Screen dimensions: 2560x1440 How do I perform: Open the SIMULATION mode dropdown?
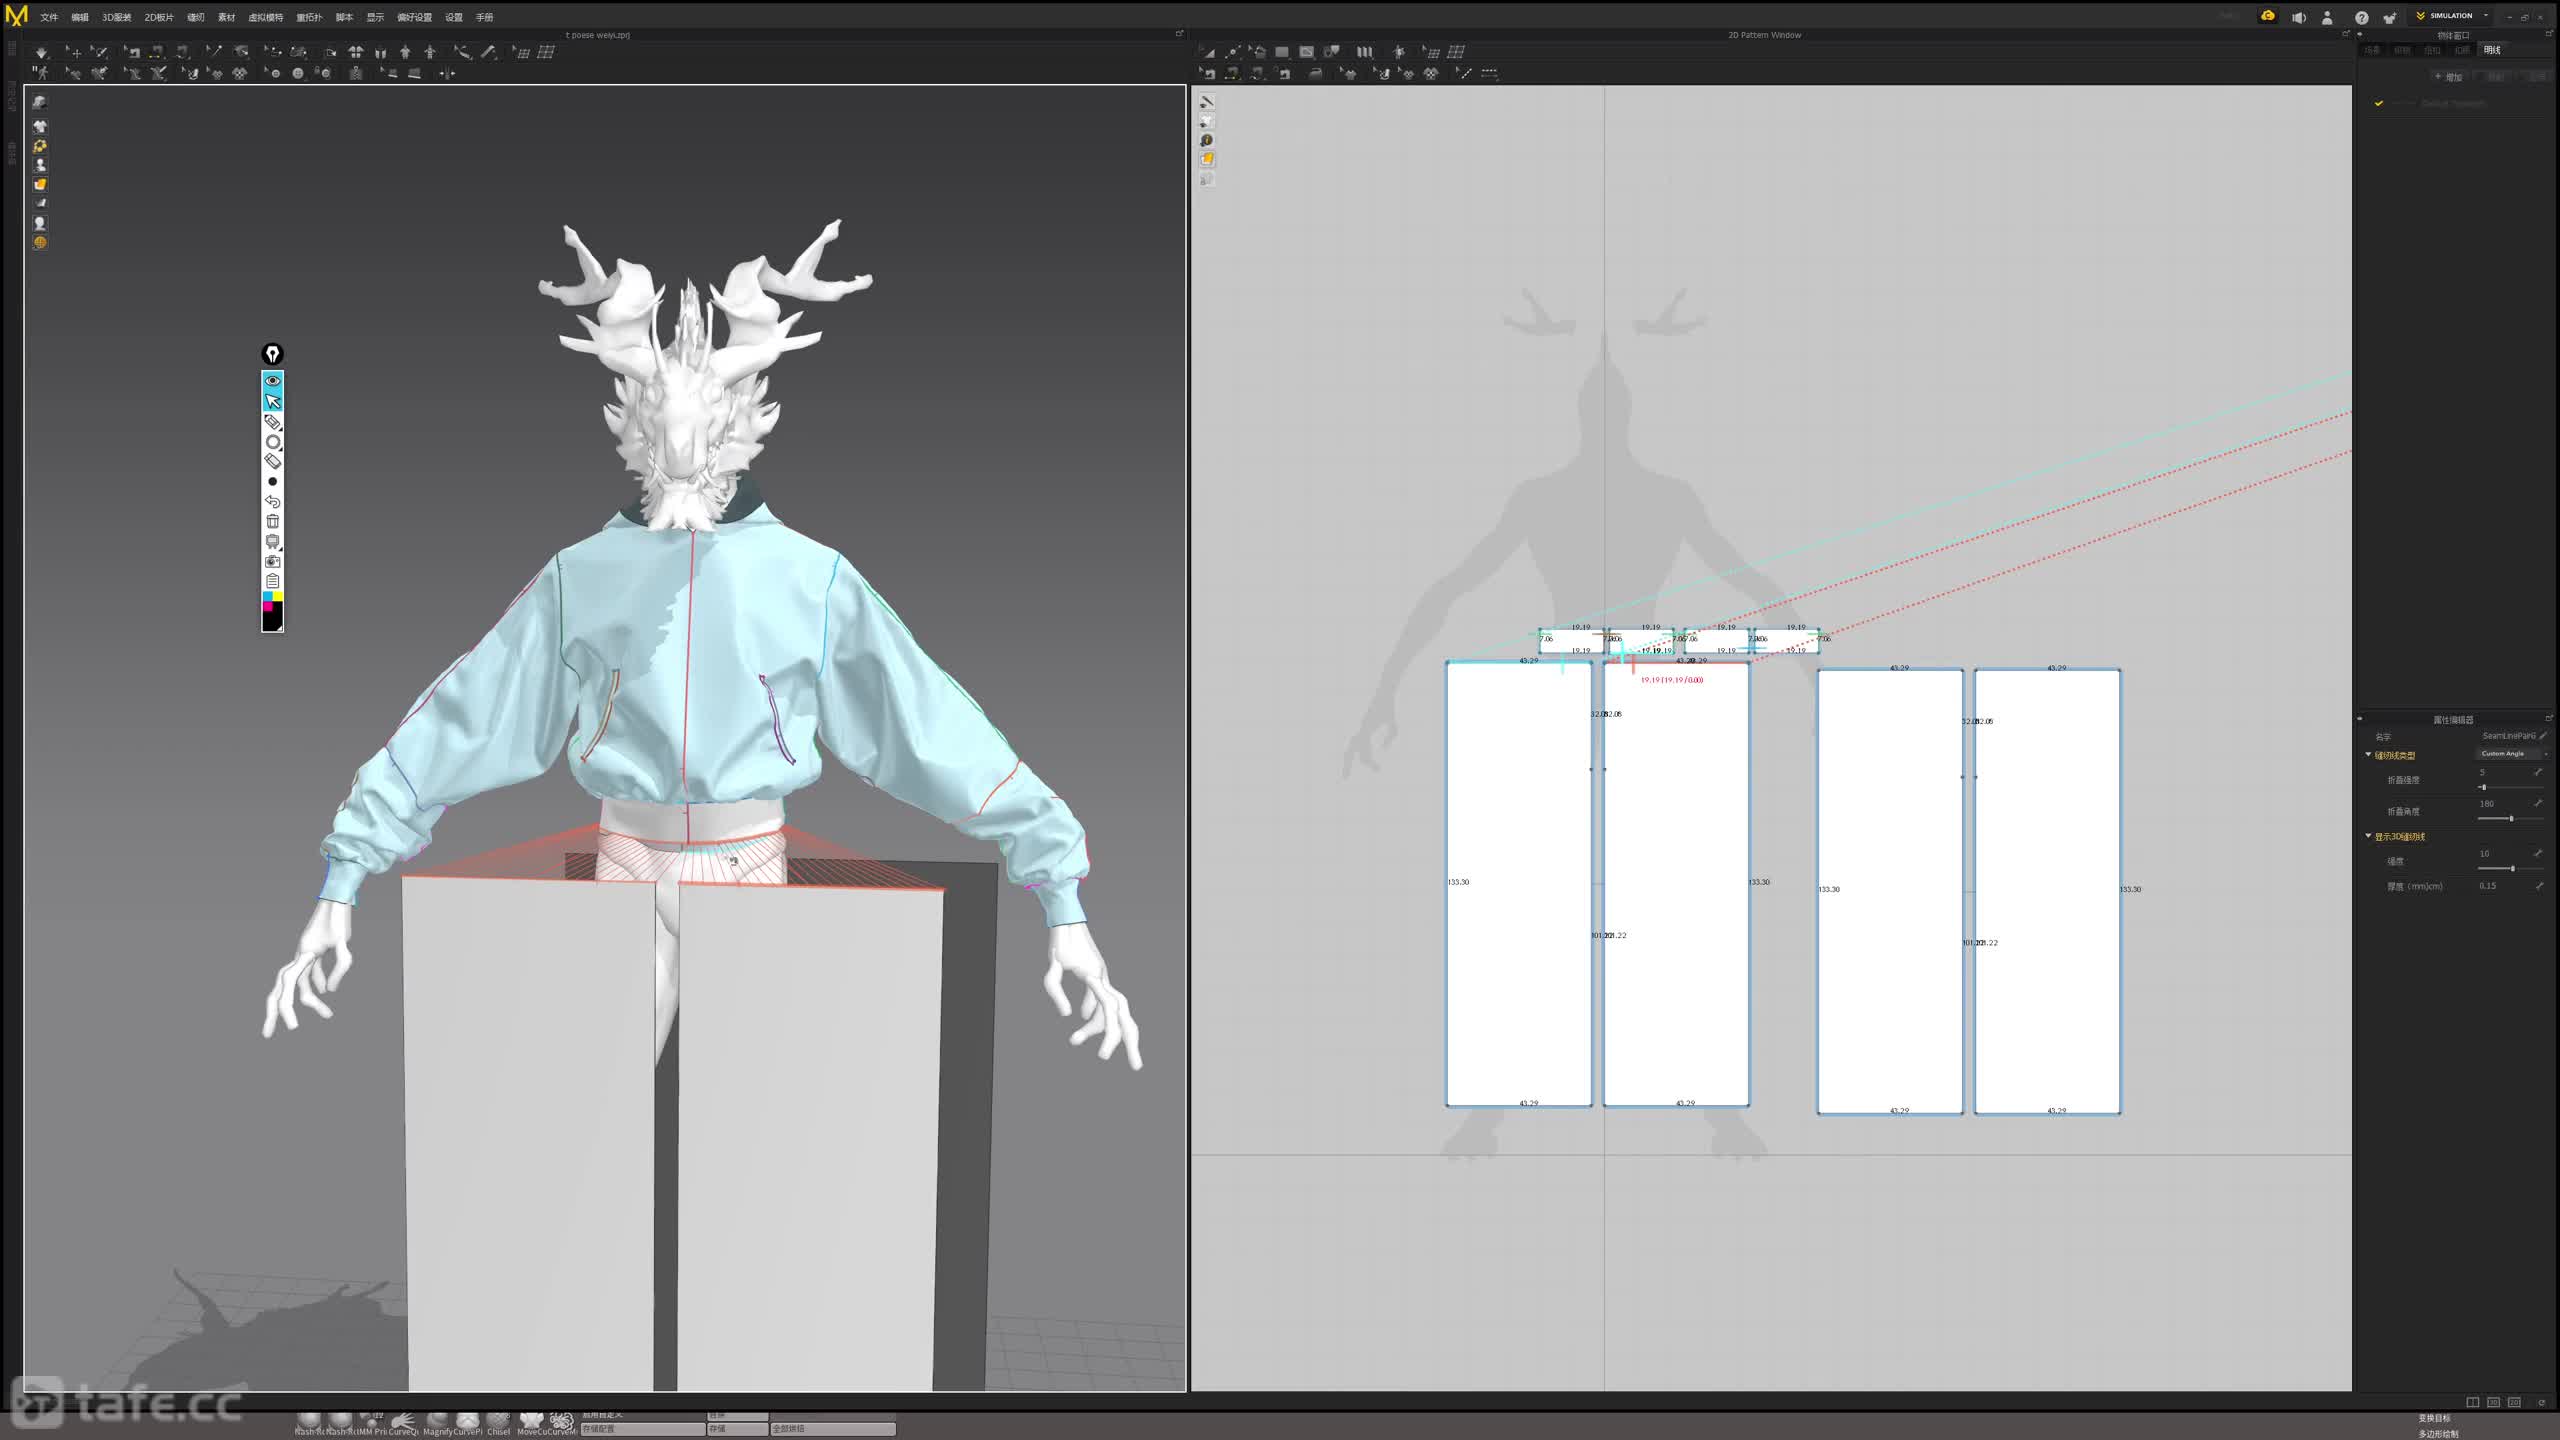[x=2452, y=16]
